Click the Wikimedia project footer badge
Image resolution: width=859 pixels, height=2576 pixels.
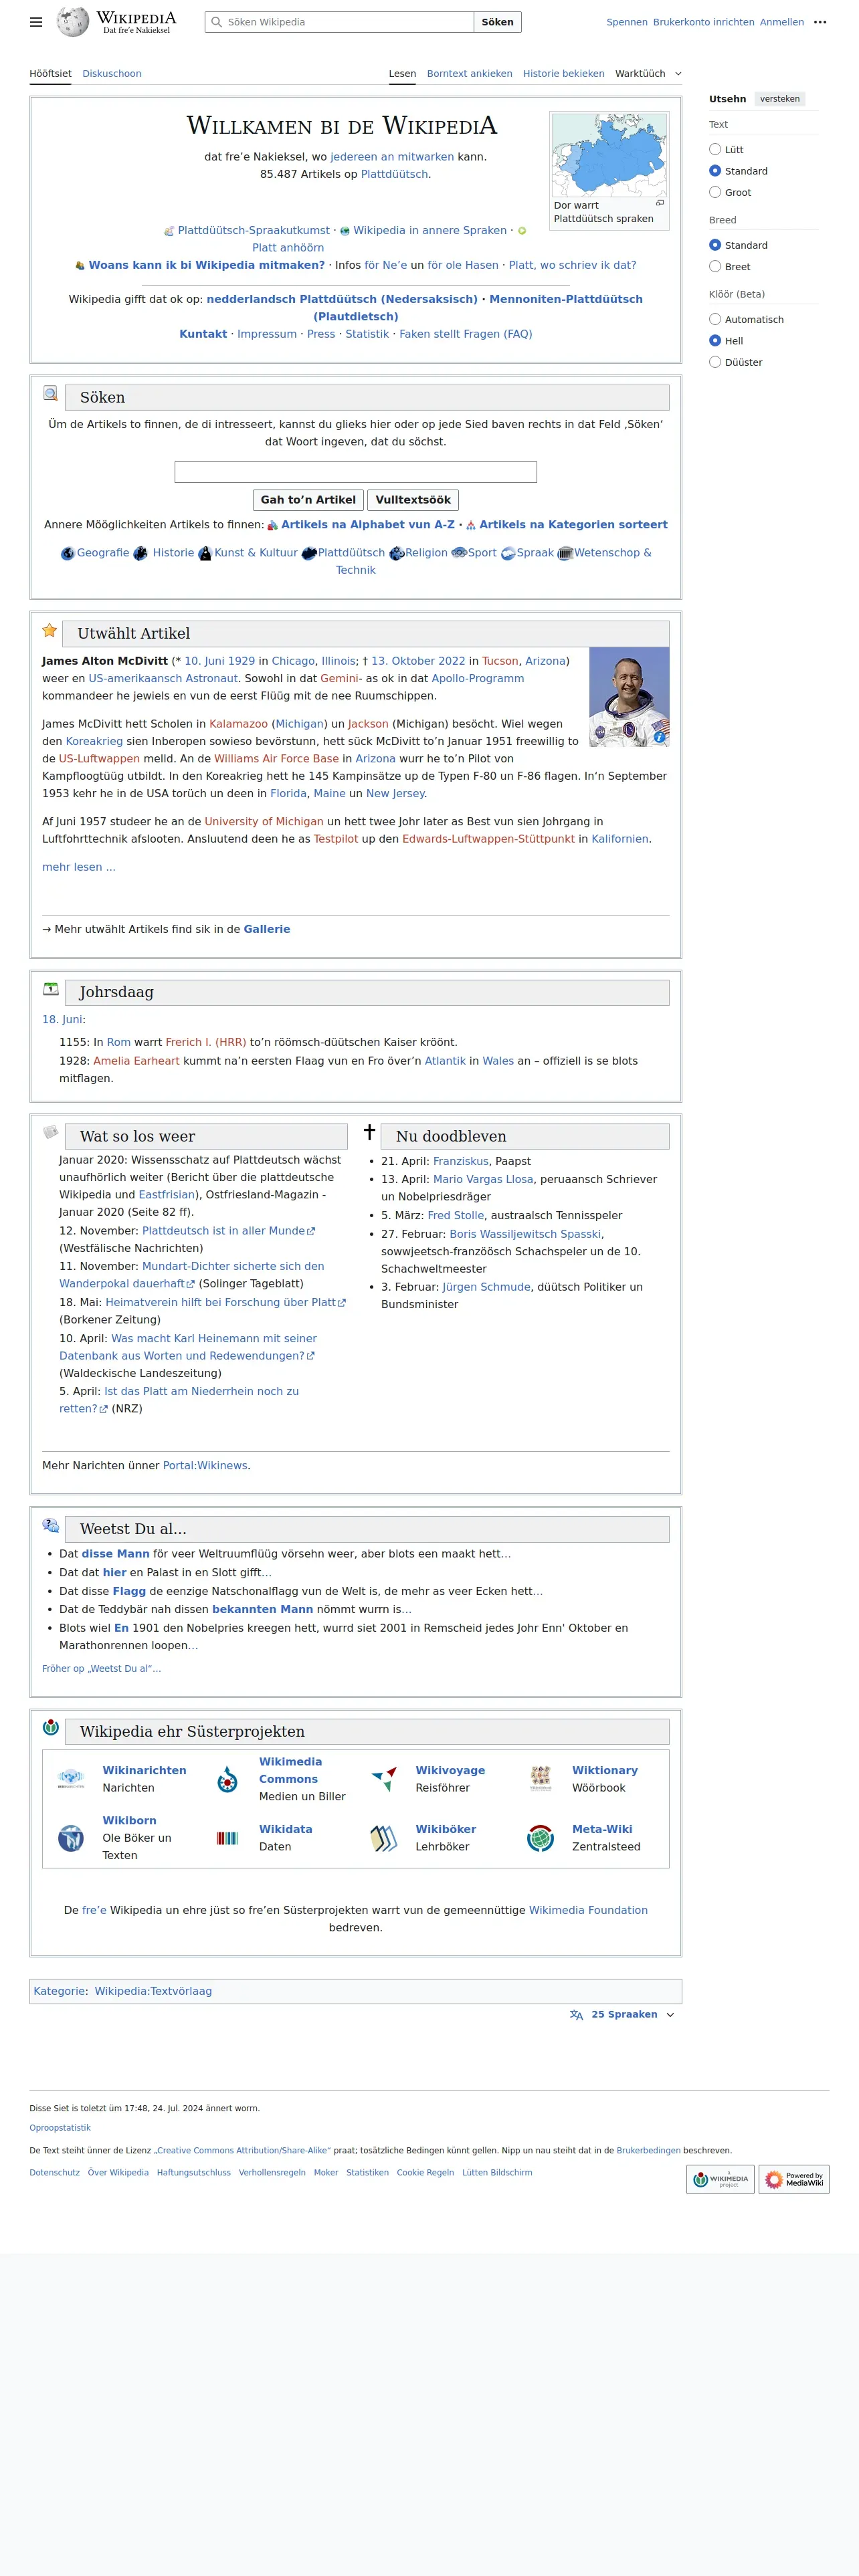click(720, 2179)
